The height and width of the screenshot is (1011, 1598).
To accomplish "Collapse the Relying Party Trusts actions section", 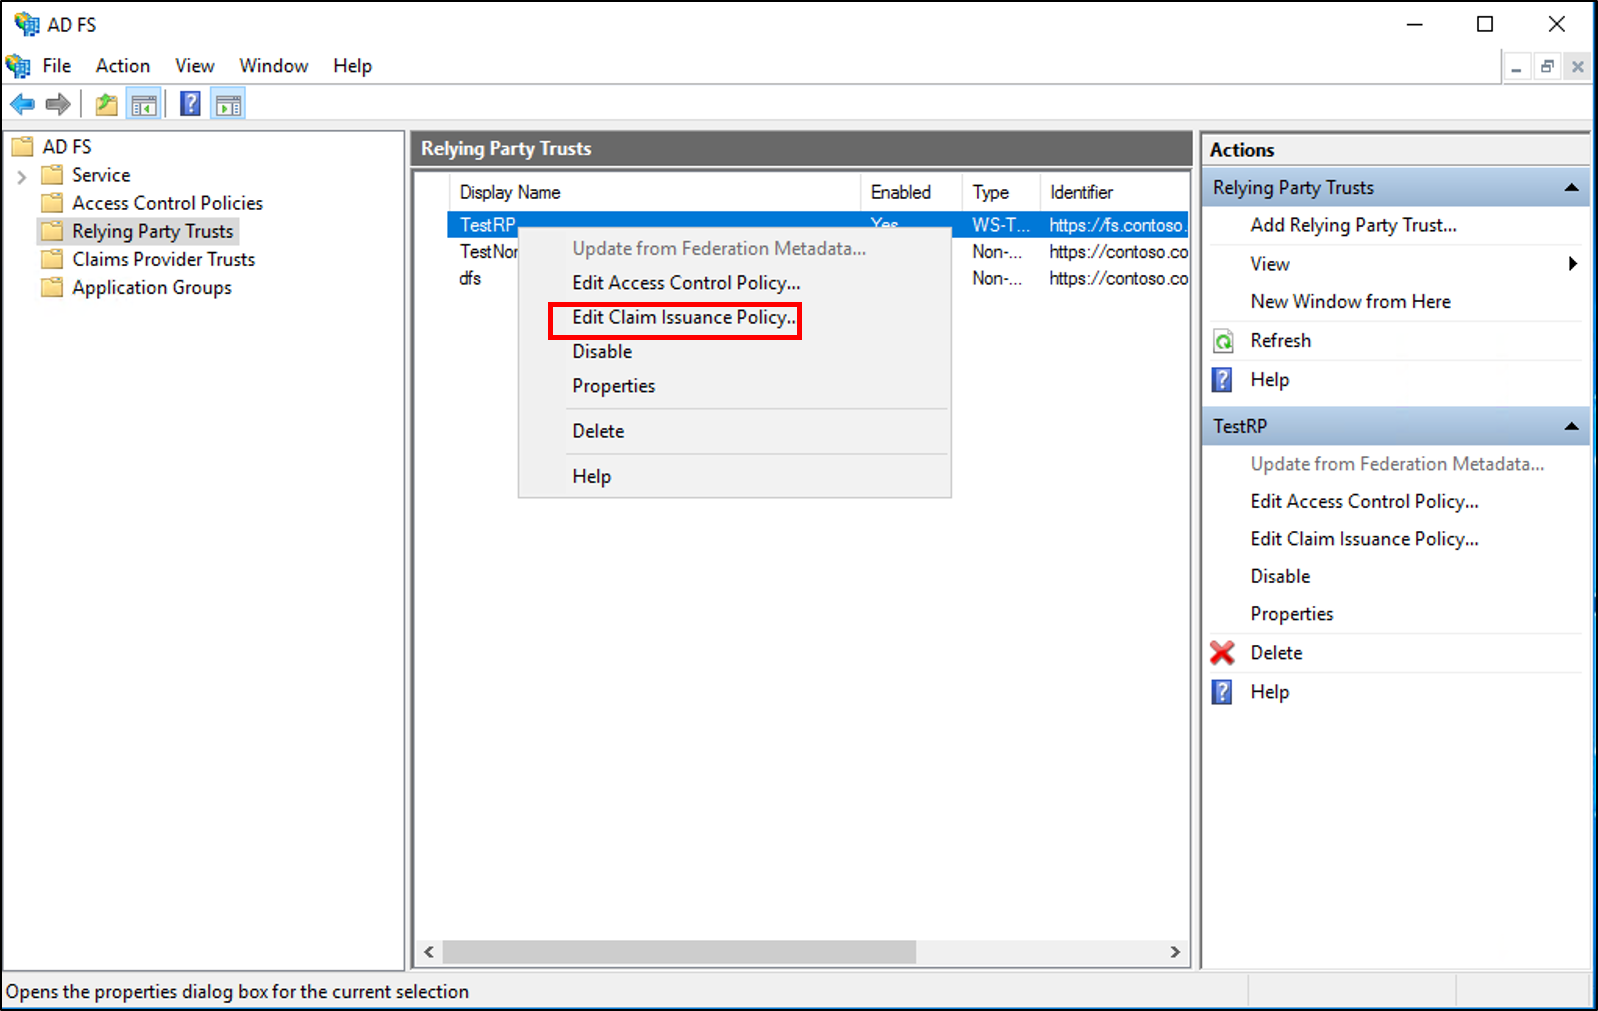I will pyautogui.click(x=1571, y=188).
